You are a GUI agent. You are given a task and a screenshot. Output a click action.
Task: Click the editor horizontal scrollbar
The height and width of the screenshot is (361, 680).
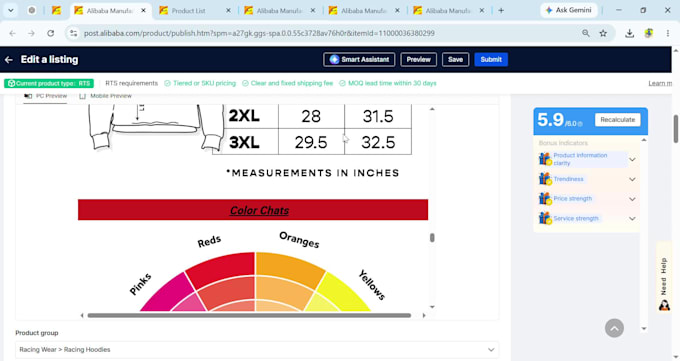249,315
